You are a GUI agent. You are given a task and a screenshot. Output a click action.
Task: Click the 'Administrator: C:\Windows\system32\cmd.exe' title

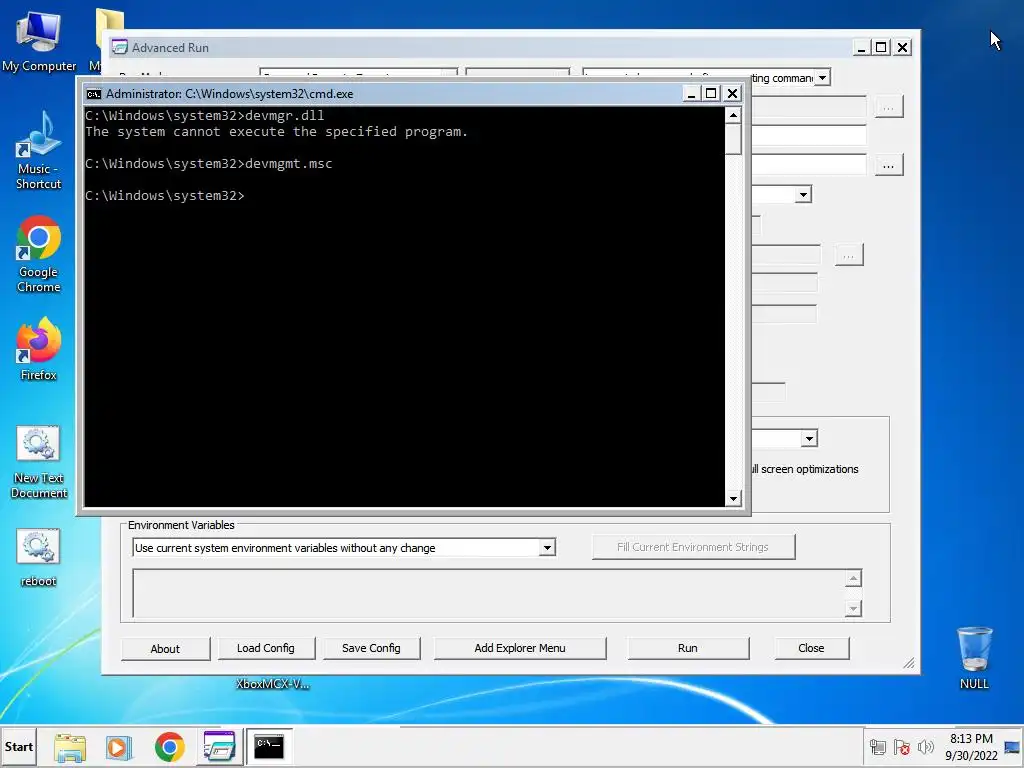tap(230, 94)
